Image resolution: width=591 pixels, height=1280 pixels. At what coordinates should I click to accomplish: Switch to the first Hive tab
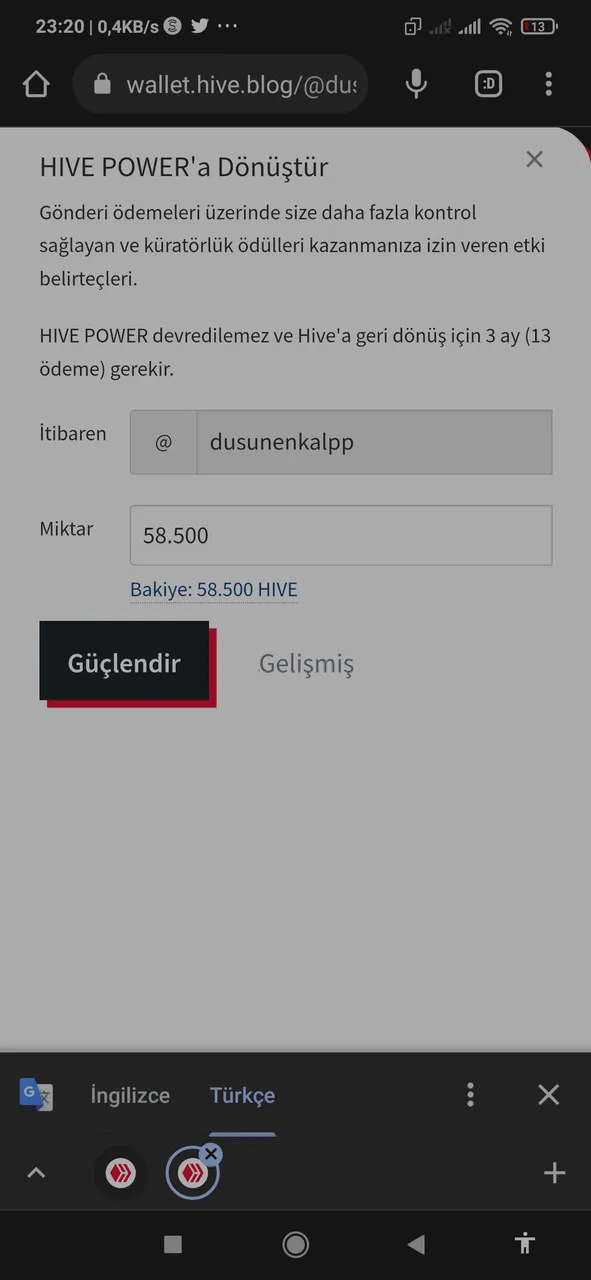[x=121, y=1172]
